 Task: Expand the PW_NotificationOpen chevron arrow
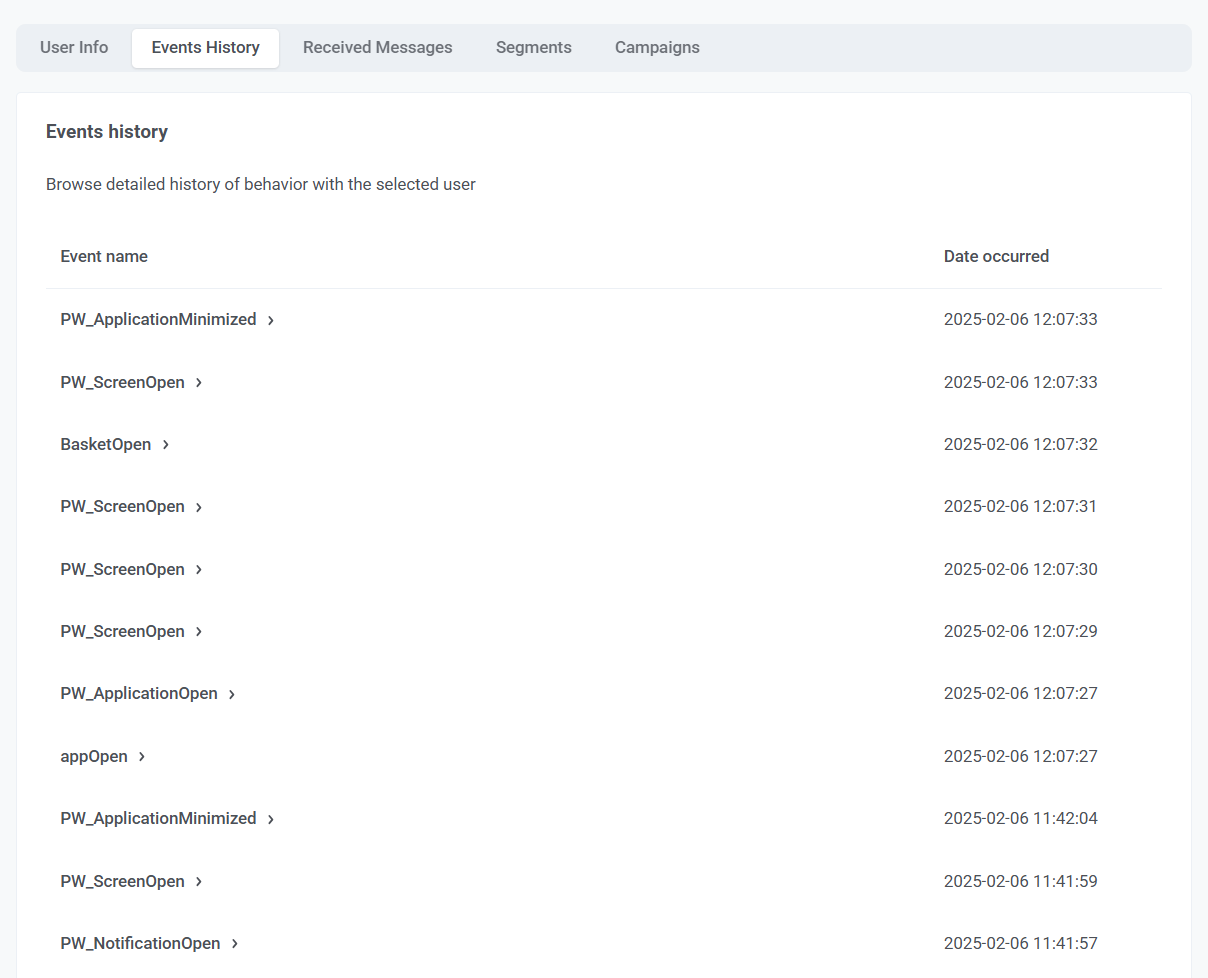(235, 944)
